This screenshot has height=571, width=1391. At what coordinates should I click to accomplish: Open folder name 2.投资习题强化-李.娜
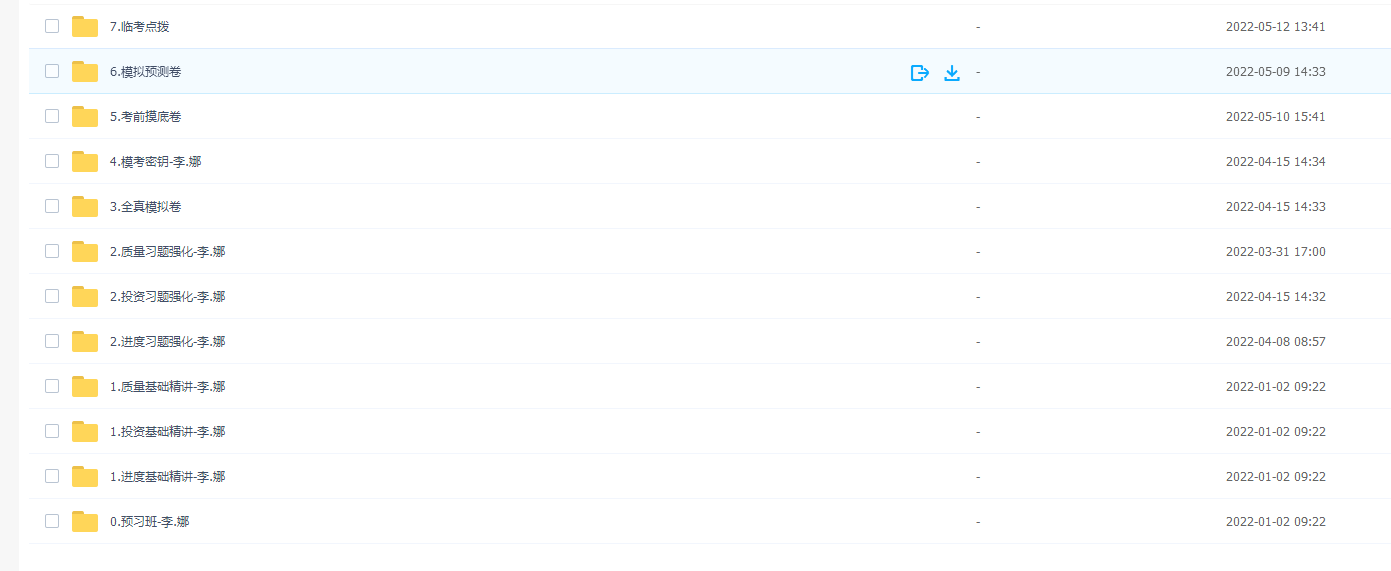[167, 297]
